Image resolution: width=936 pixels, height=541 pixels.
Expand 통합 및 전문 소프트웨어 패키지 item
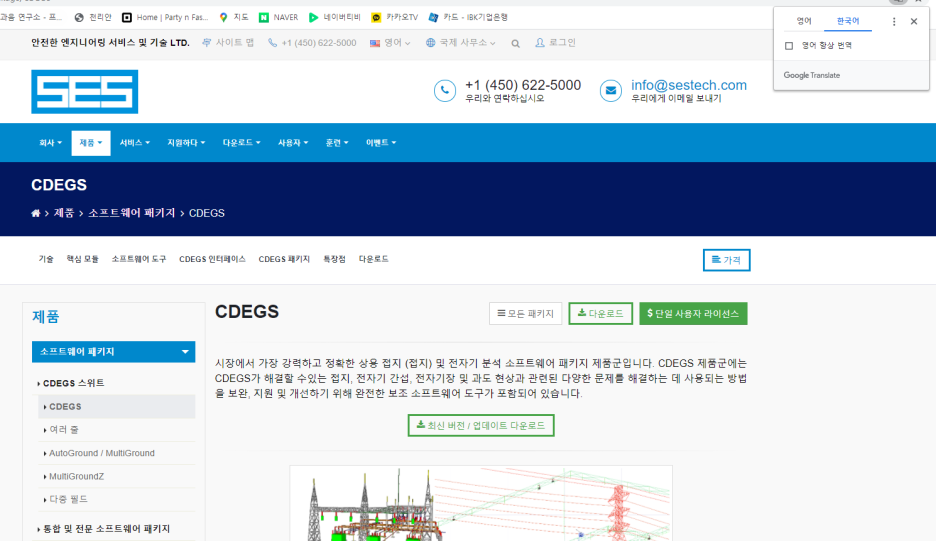[106, 529]
